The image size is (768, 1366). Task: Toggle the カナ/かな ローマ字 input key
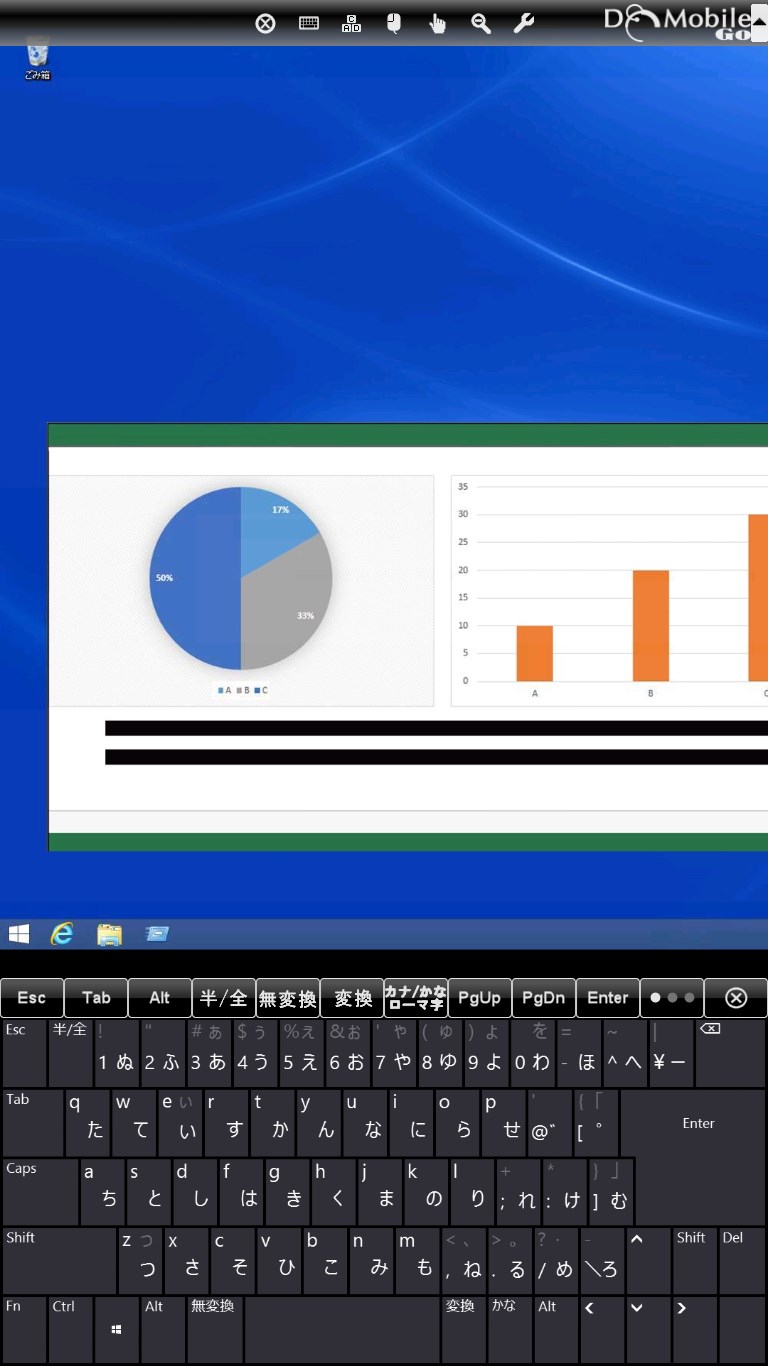(415, 998)
